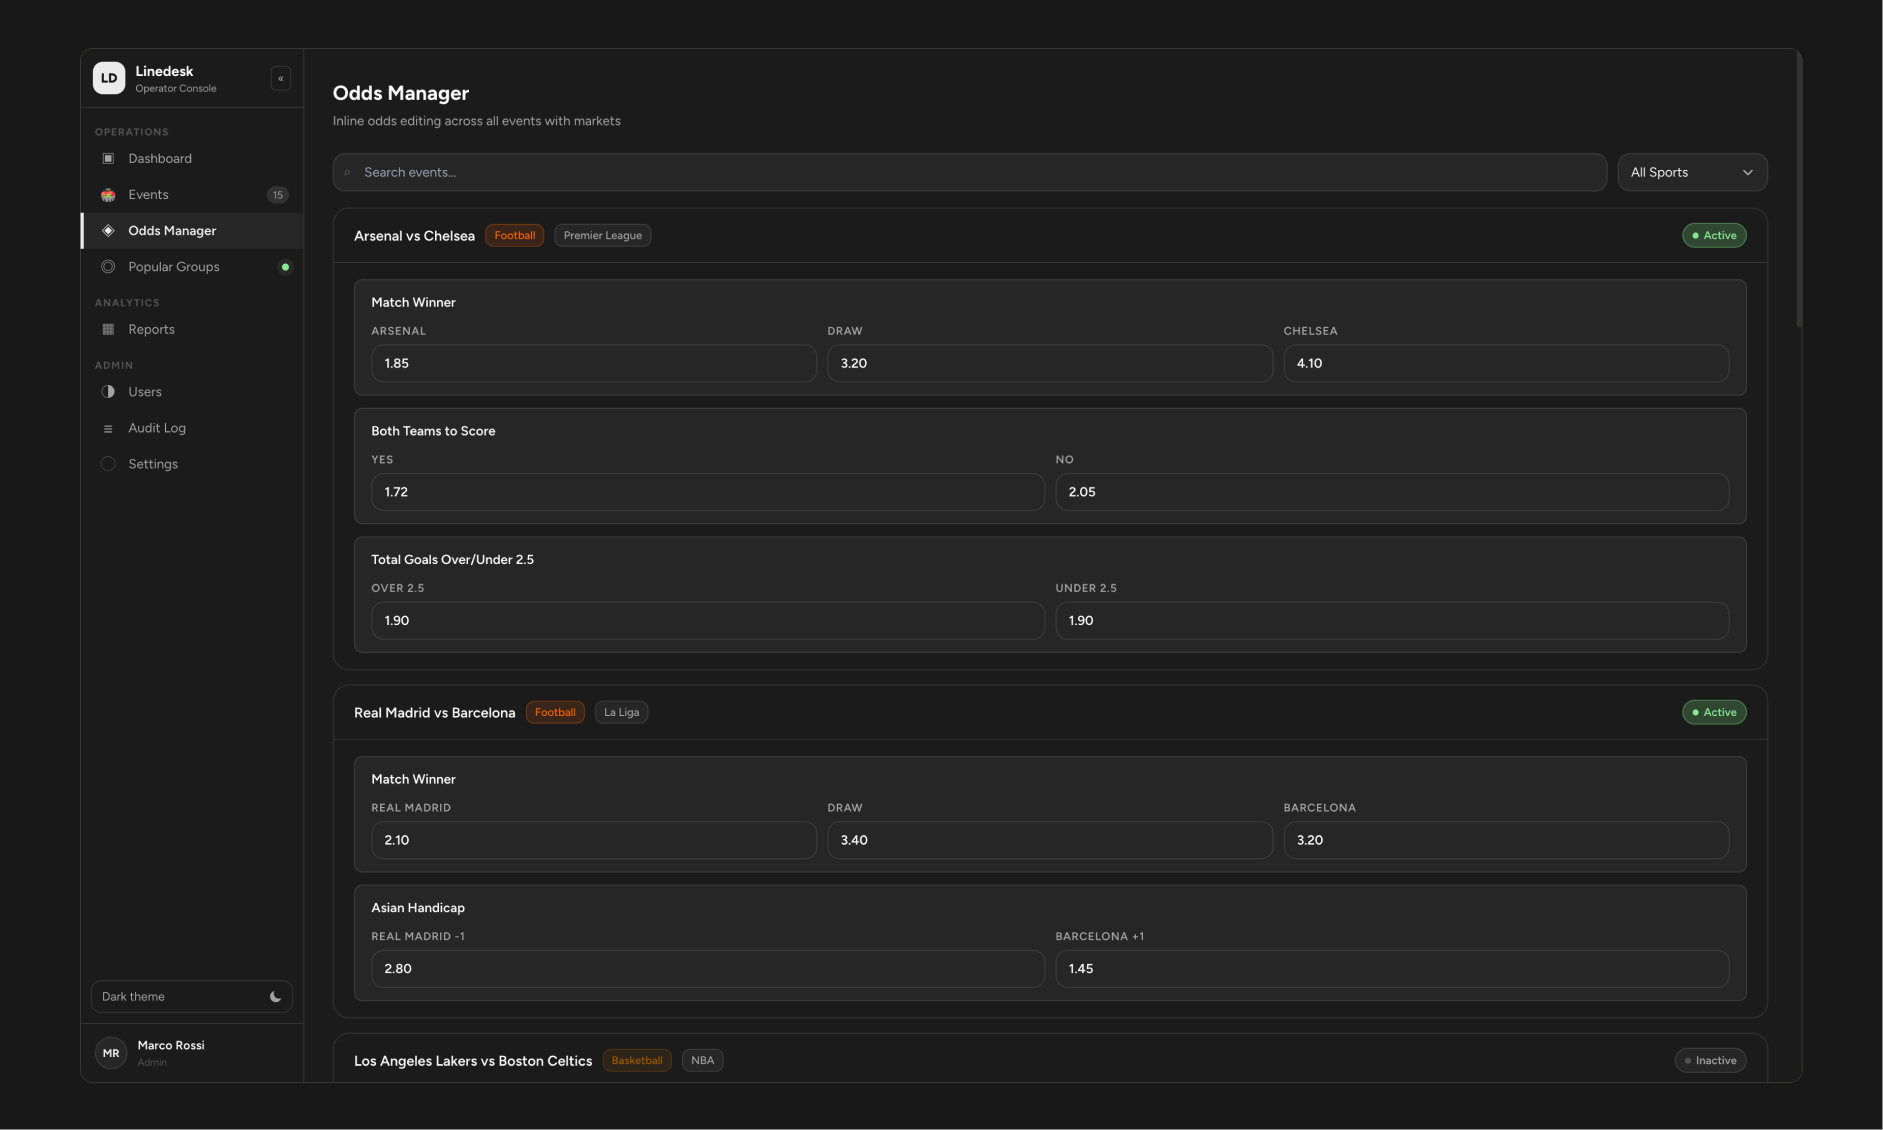Click the Lakers vs Celtics Inactive badge

[x=1710, y=1060]
